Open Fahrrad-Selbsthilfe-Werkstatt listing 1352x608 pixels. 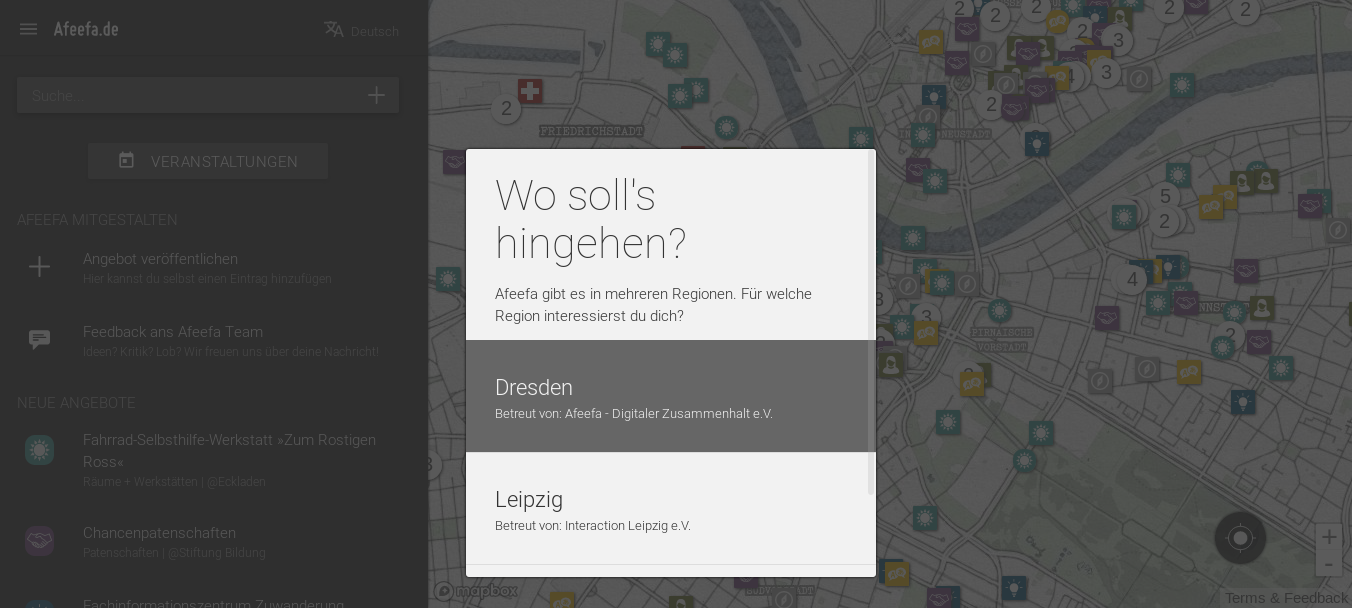point(229,450)
